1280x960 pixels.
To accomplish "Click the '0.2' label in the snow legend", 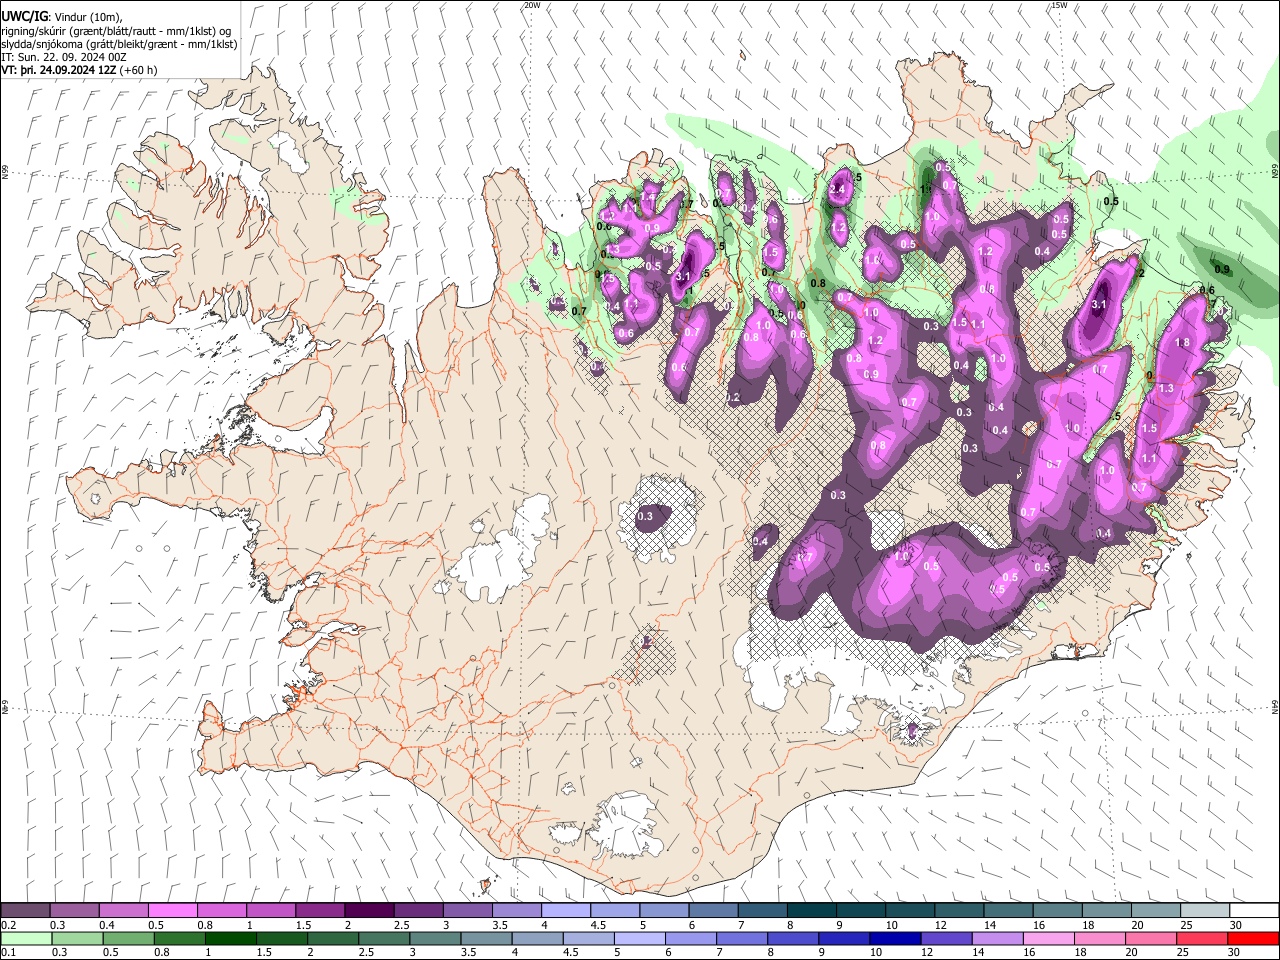I will click(9, 925).
